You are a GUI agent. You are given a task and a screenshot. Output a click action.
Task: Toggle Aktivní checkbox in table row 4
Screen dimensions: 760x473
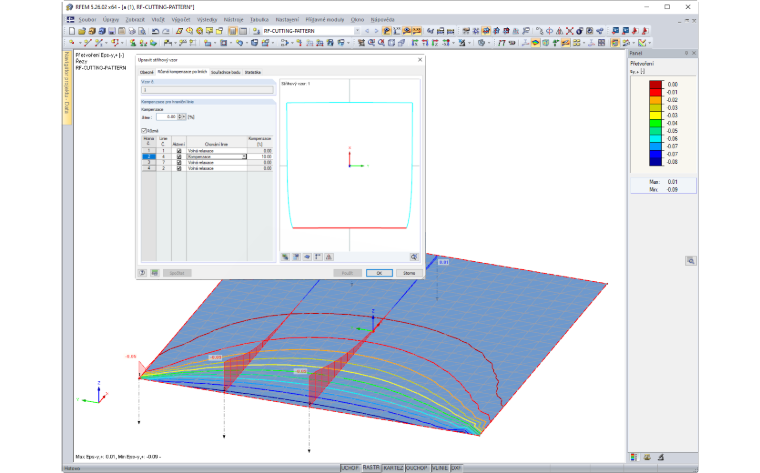point(179,168)
